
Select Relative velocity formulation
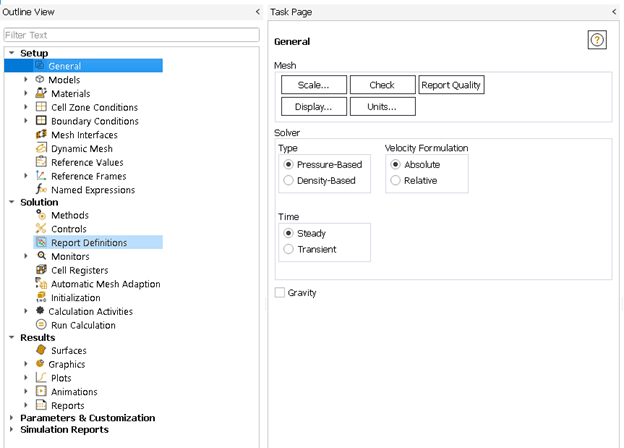click(x=396, y=181)
